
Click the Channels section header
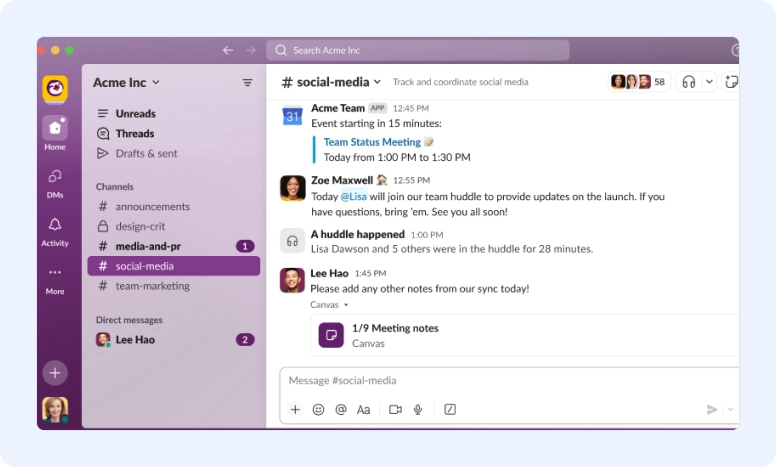(115, 187)
